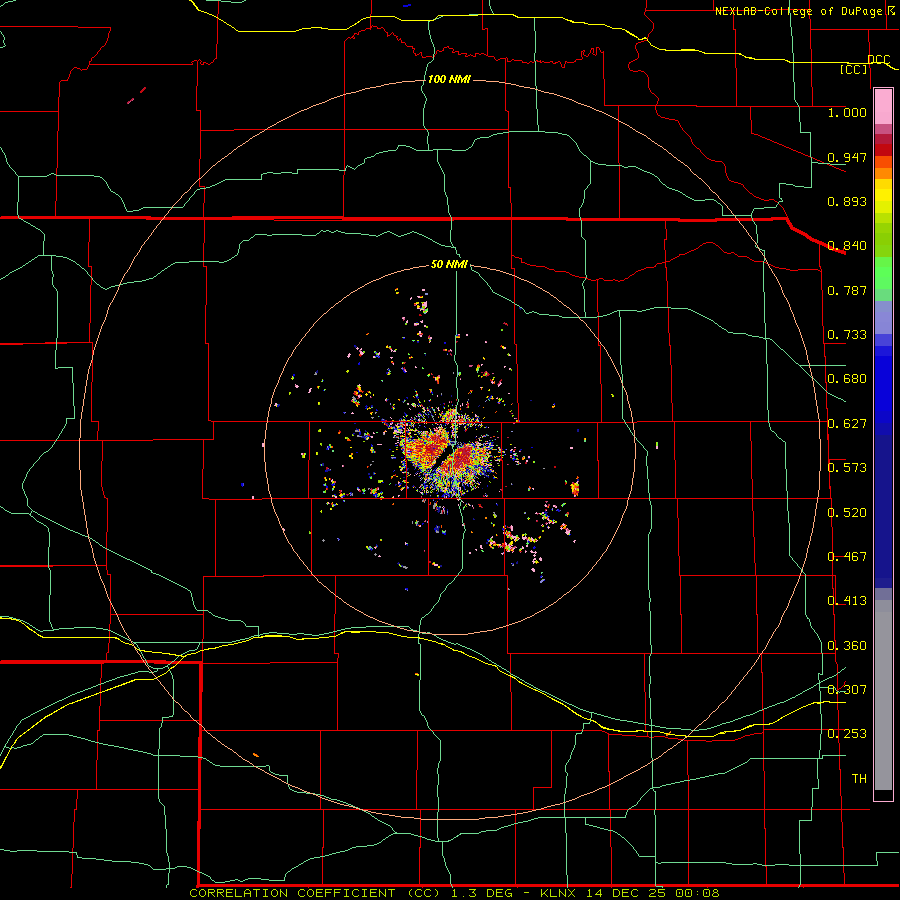Click the 0.360 legend value

[847, 646]
